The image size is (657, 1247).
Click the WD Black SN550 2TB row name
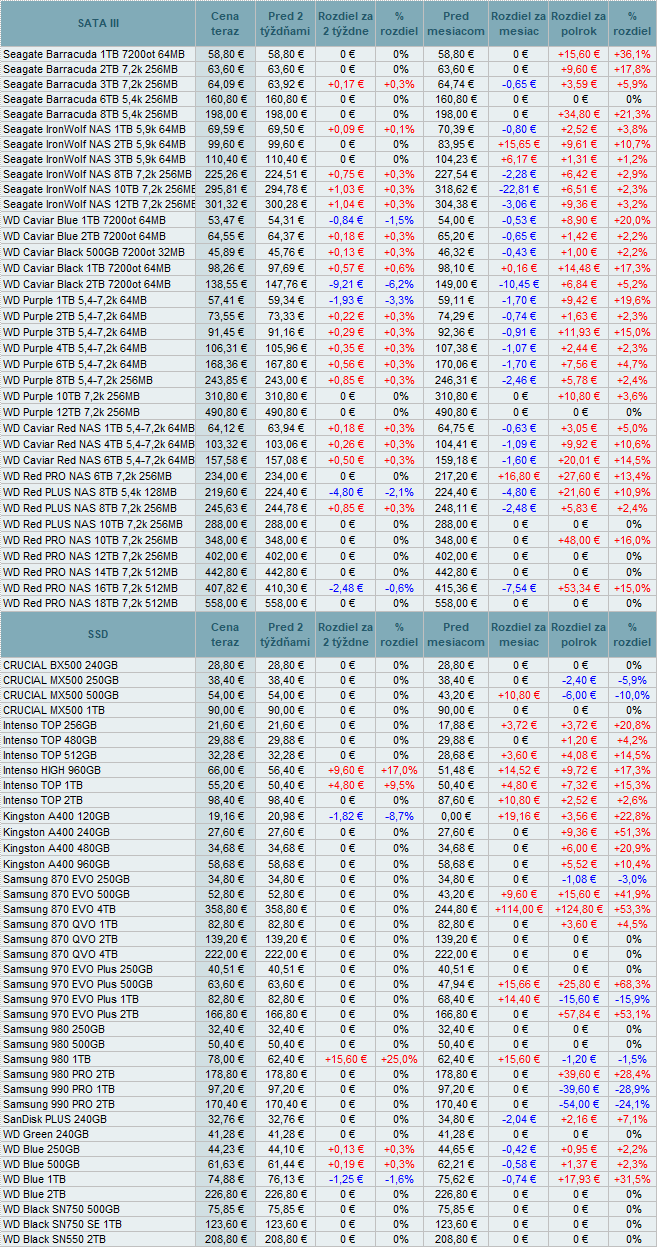coord(56,1240)
